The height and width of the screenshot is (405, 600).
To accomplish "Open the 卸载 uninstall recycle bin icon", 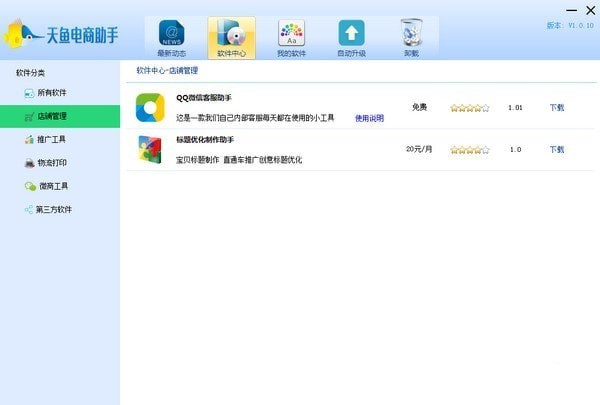I will click(411, 34).
